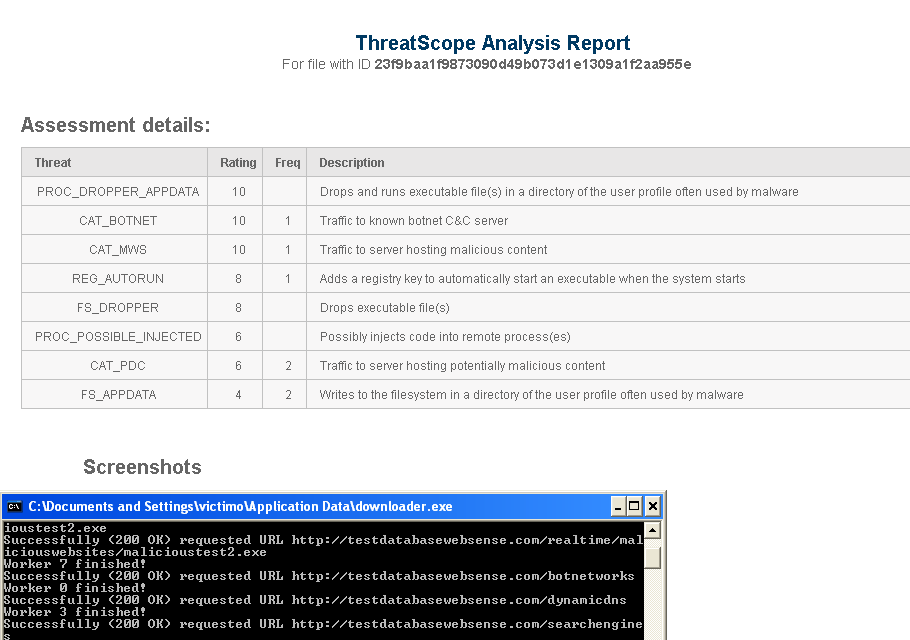
Task: Close the downloader.exe console window
Action: (x=652, y=507)
